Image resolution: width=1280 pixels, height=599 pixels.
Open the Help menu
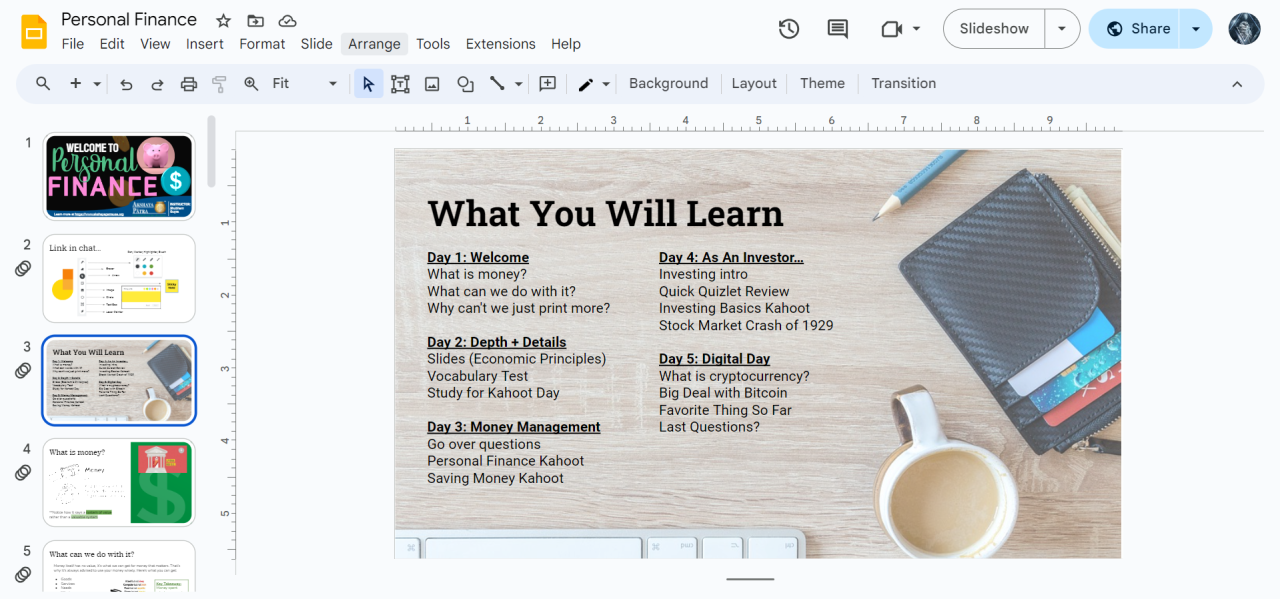click(566, 44)
